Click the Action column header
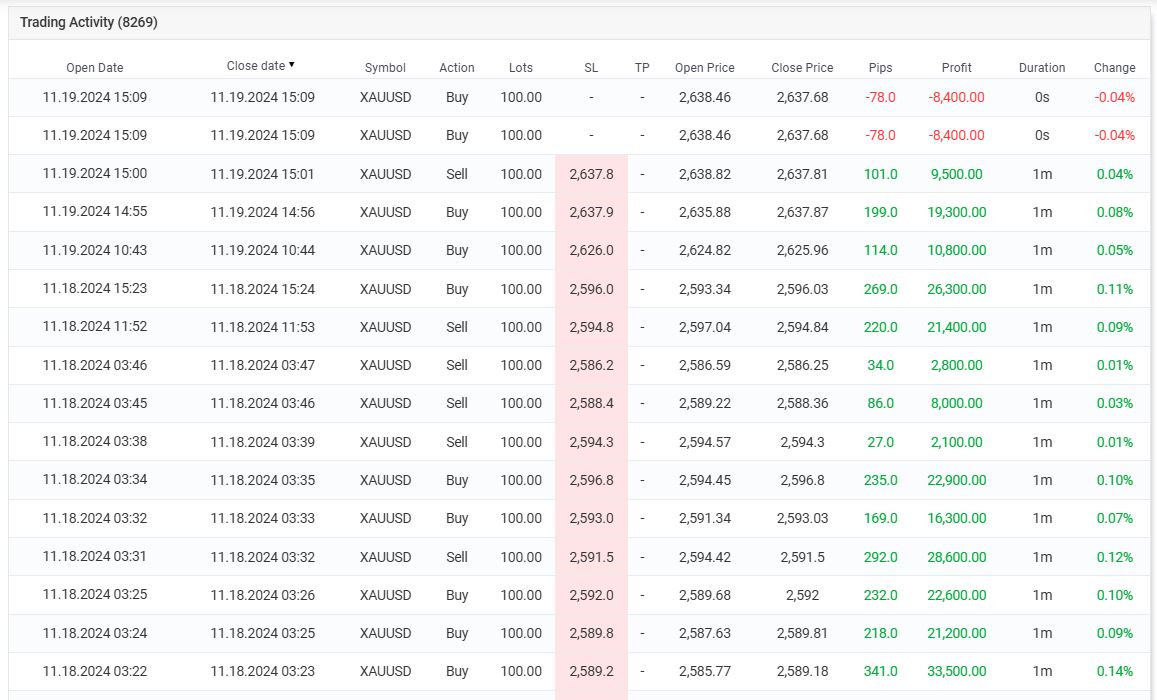The height and width of the screenshot is (700, 1157). tap(457, 68)
